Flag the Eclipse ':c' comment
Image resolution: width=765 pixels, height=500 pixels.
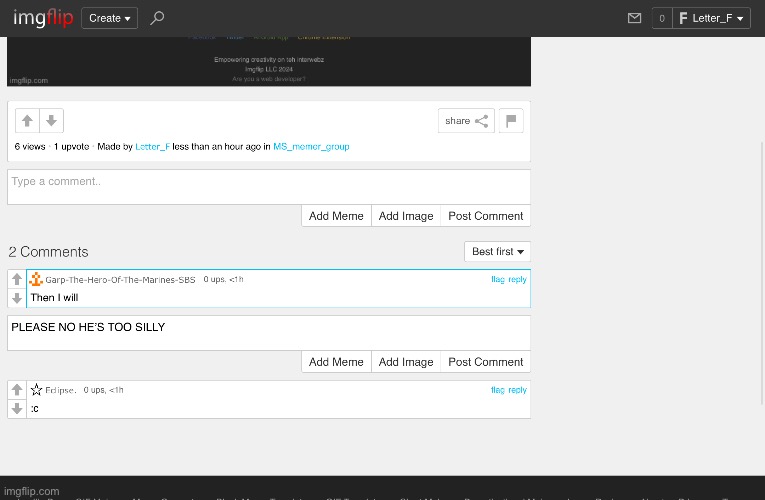(498, 390)
